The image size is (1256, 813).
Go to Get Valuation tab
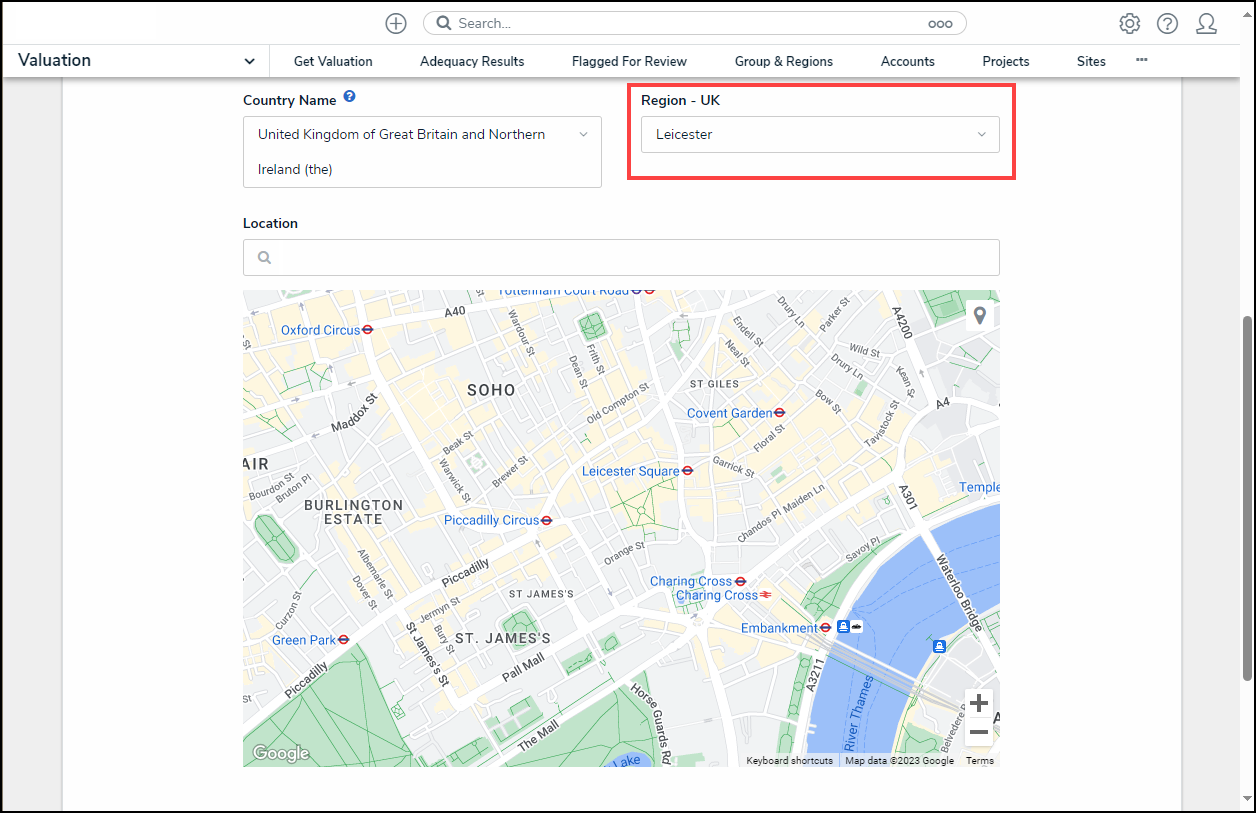[x=333, y=61]
